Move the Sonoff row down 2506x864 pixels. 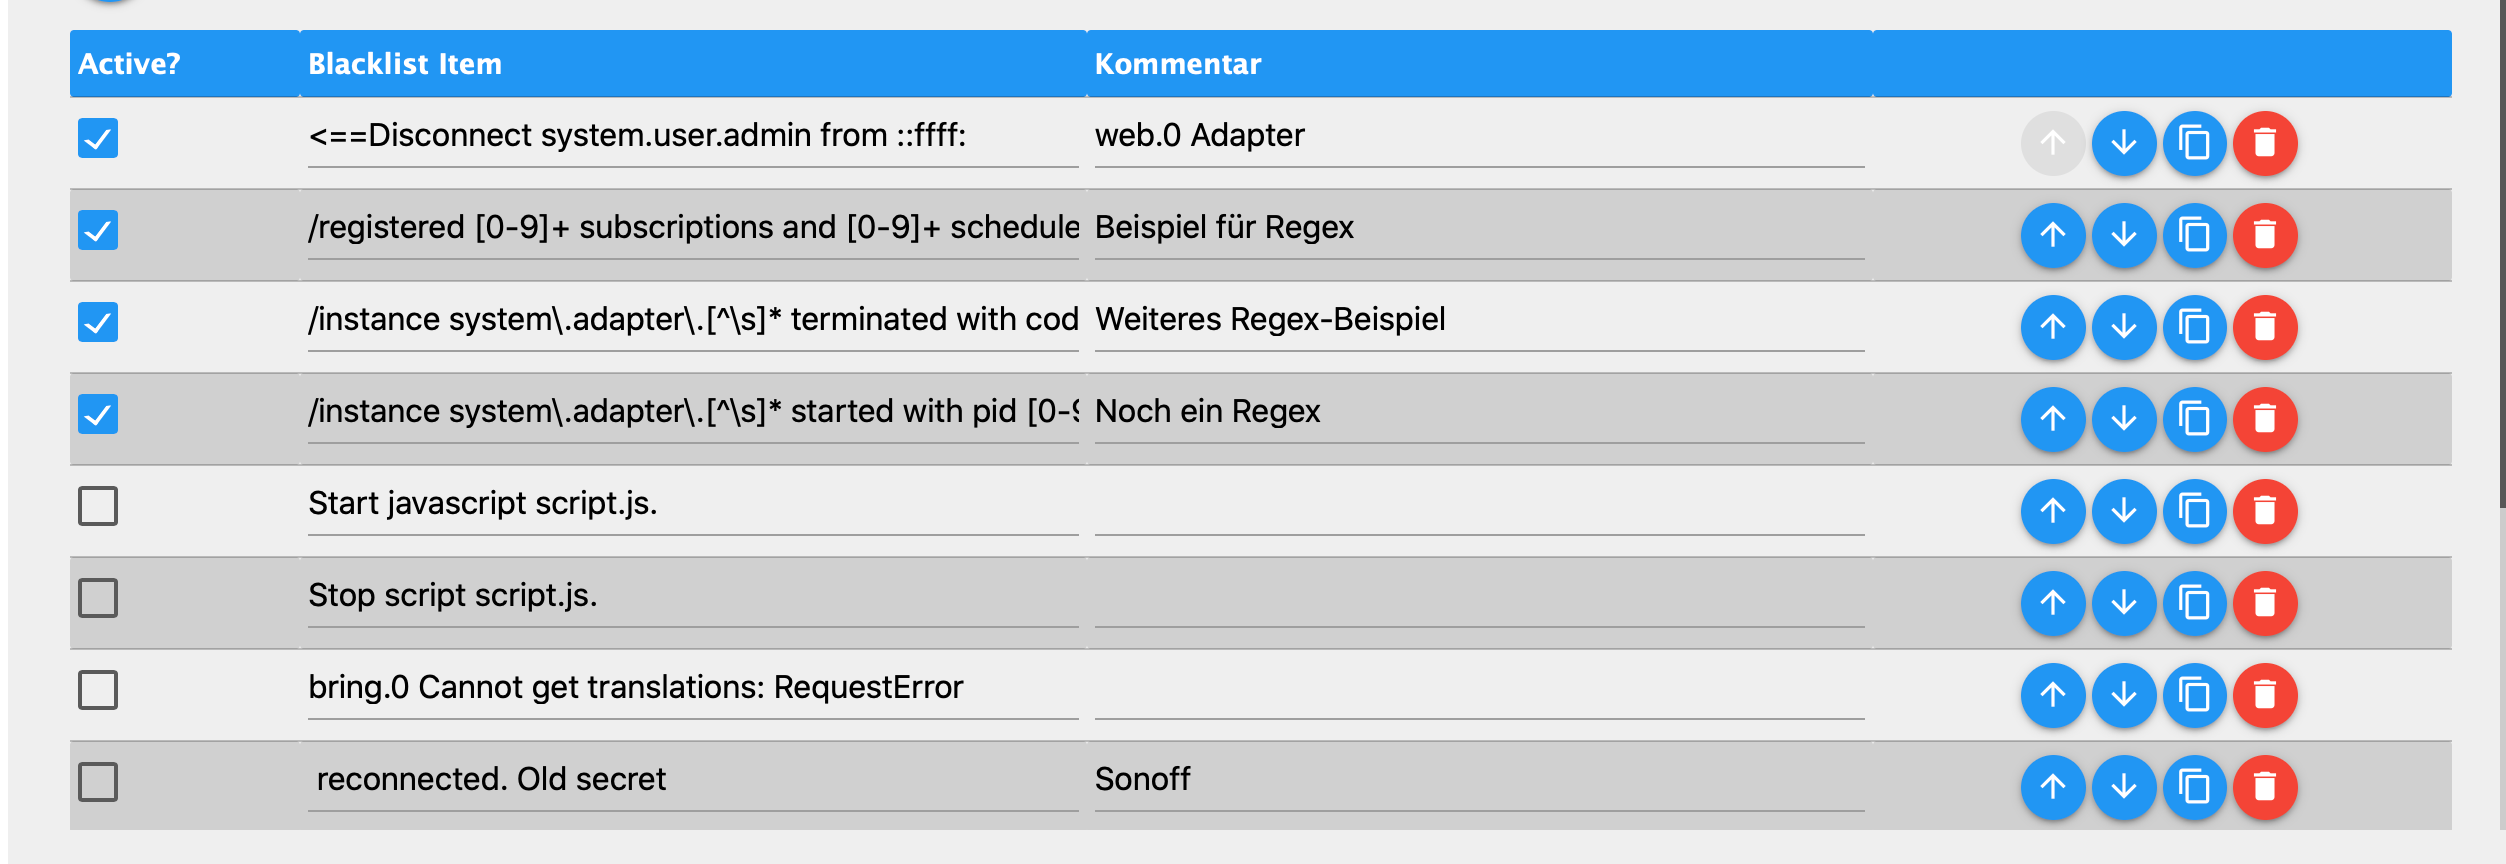pos(2123,787)
